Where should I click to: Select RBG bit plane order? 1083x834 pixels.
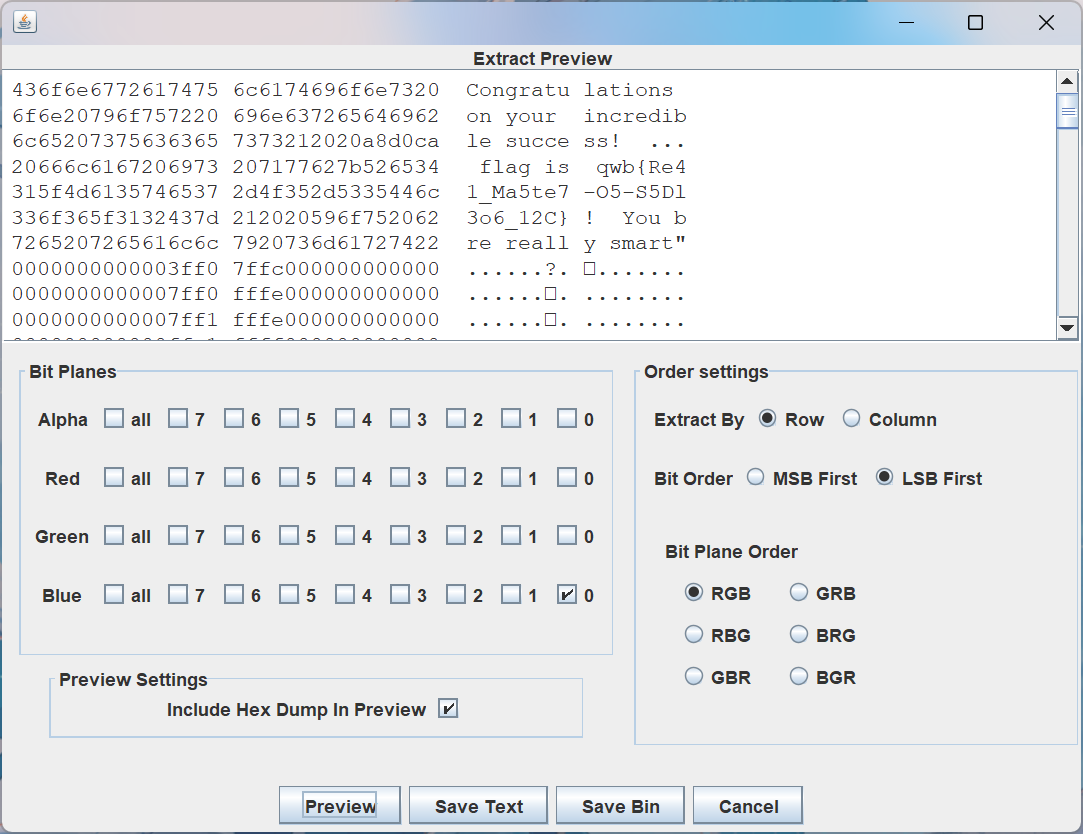point(694,635)
